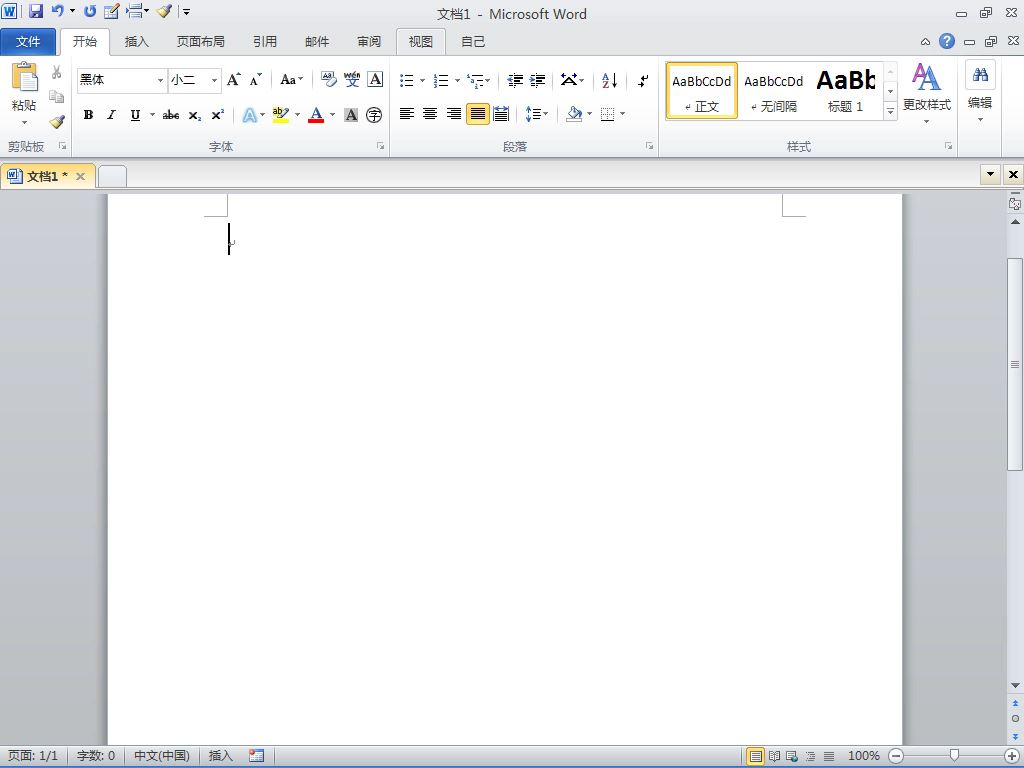The image size is (1024, 768).
Task: Open the Font dialog launcher (字体)
Action: pyautogui.click(x=380, y=146)
